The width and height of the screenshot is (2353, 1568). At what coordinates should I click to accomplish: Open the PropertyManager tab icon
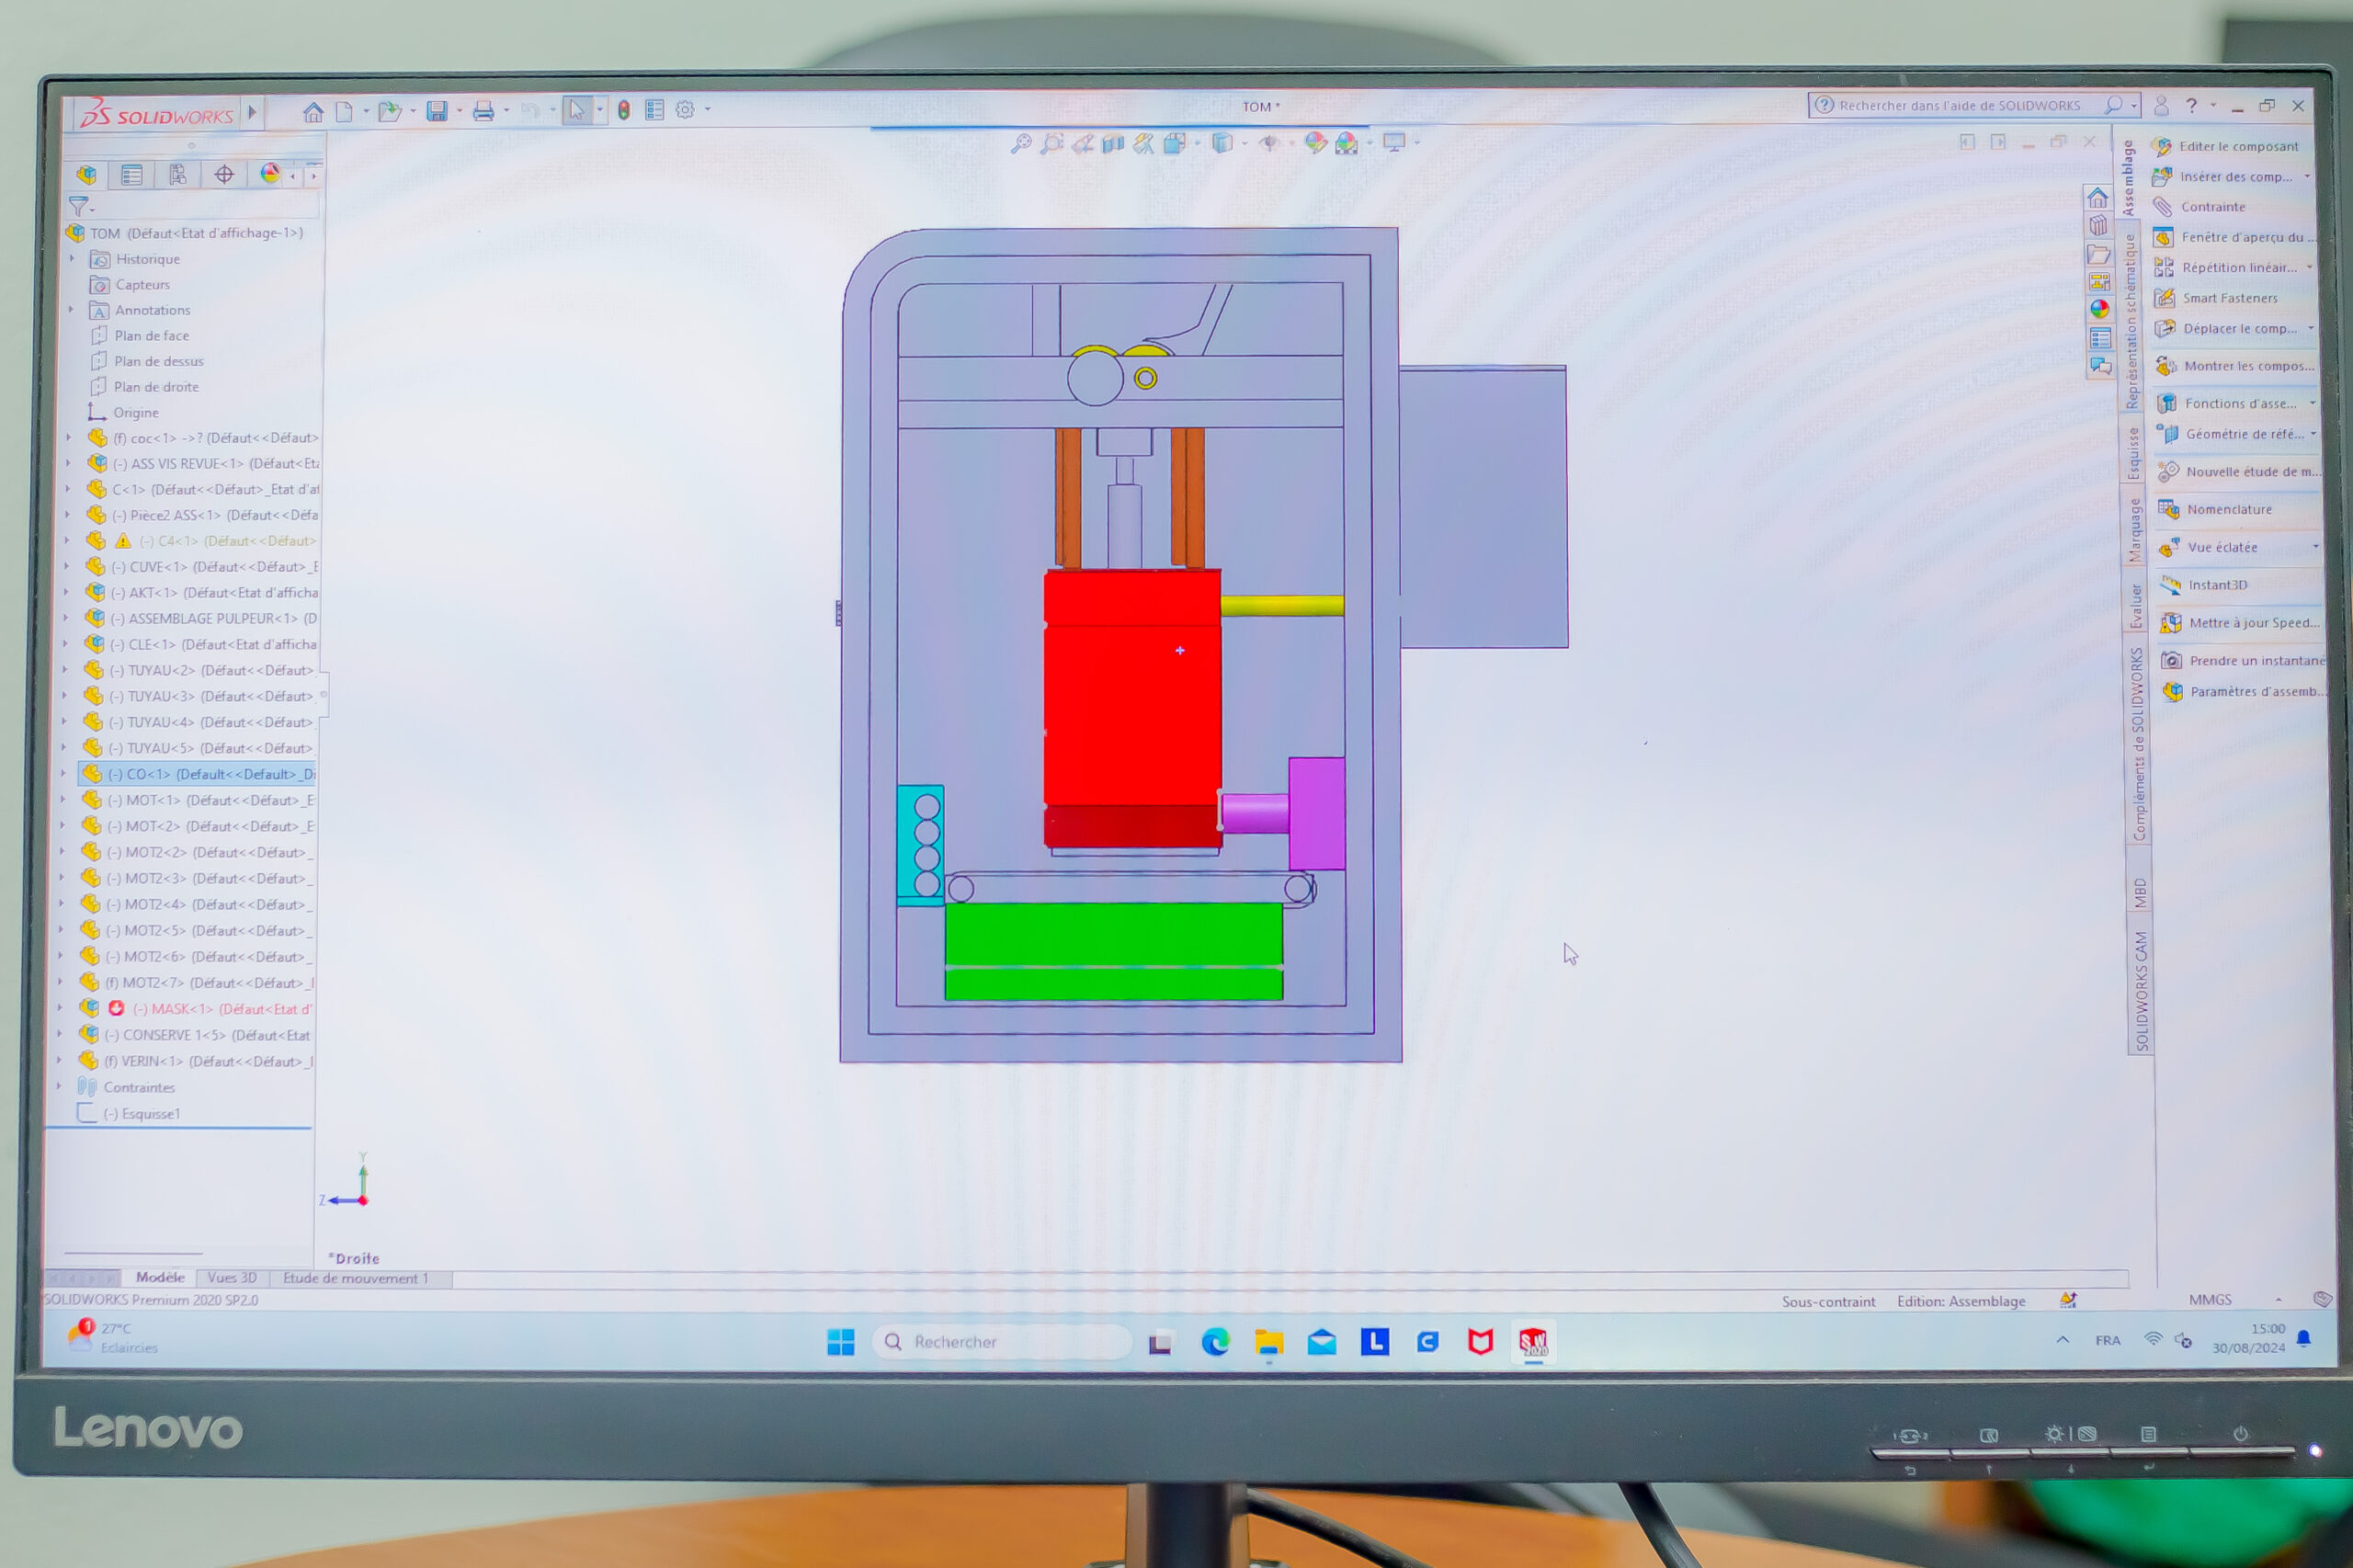[131, 176]
